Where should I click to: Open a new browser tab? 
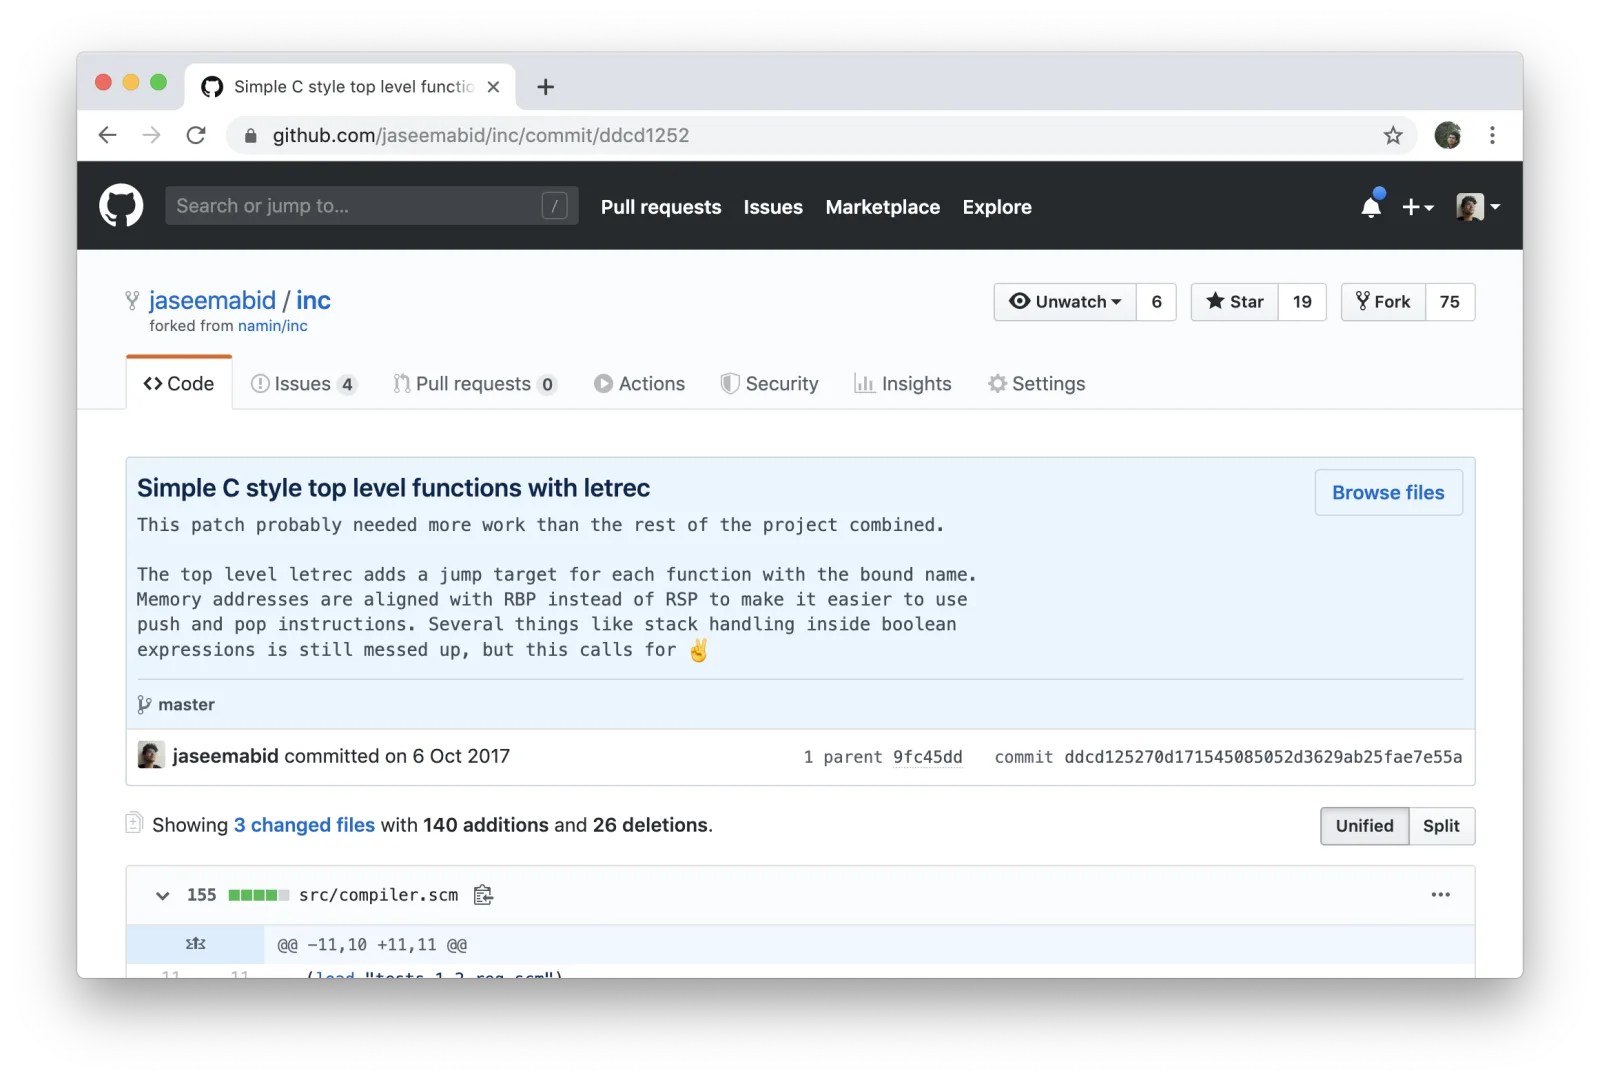click(545, 87)
